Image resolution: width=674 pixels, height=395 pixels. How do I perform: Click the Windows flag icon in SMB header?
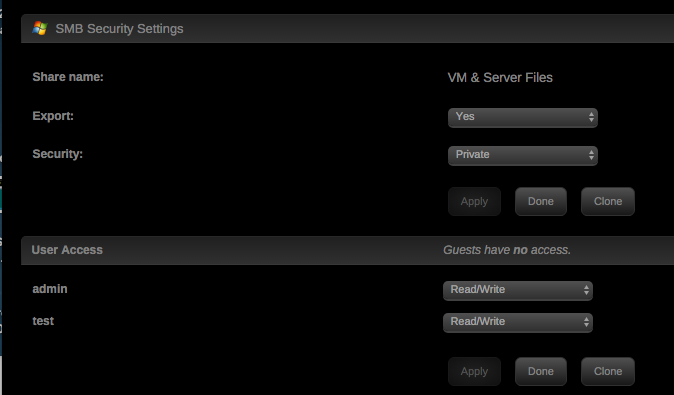[40, 28]
